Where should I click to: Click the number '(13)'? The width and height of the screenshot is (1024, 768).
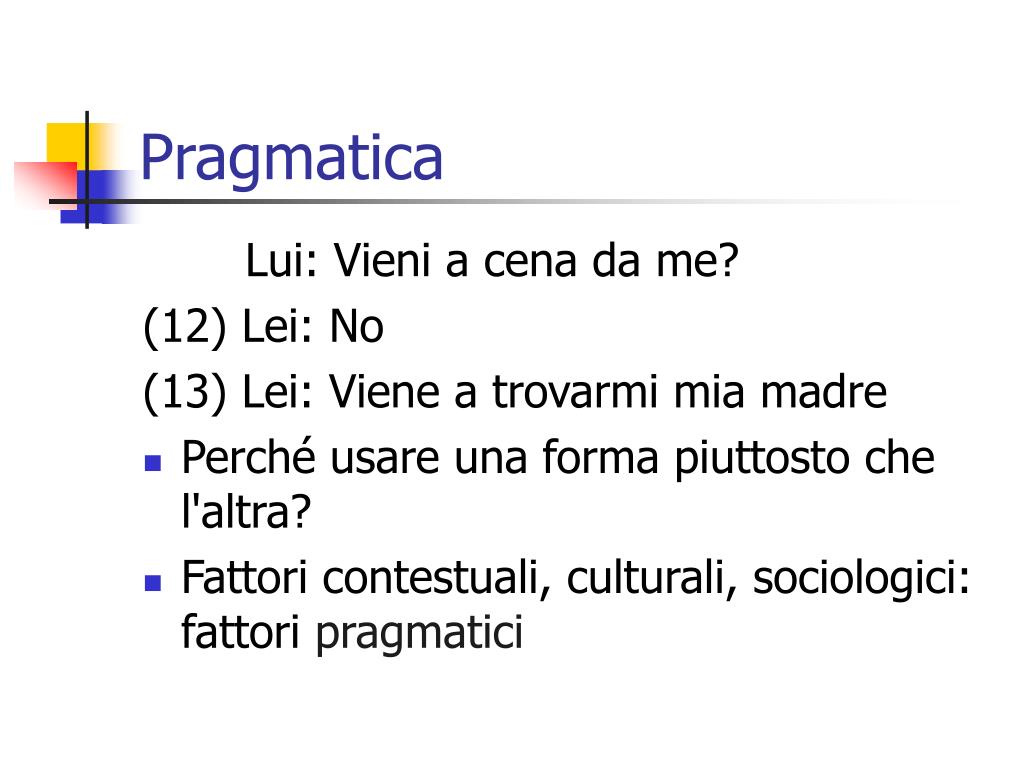pyautogui.click(x=185, y=393)
